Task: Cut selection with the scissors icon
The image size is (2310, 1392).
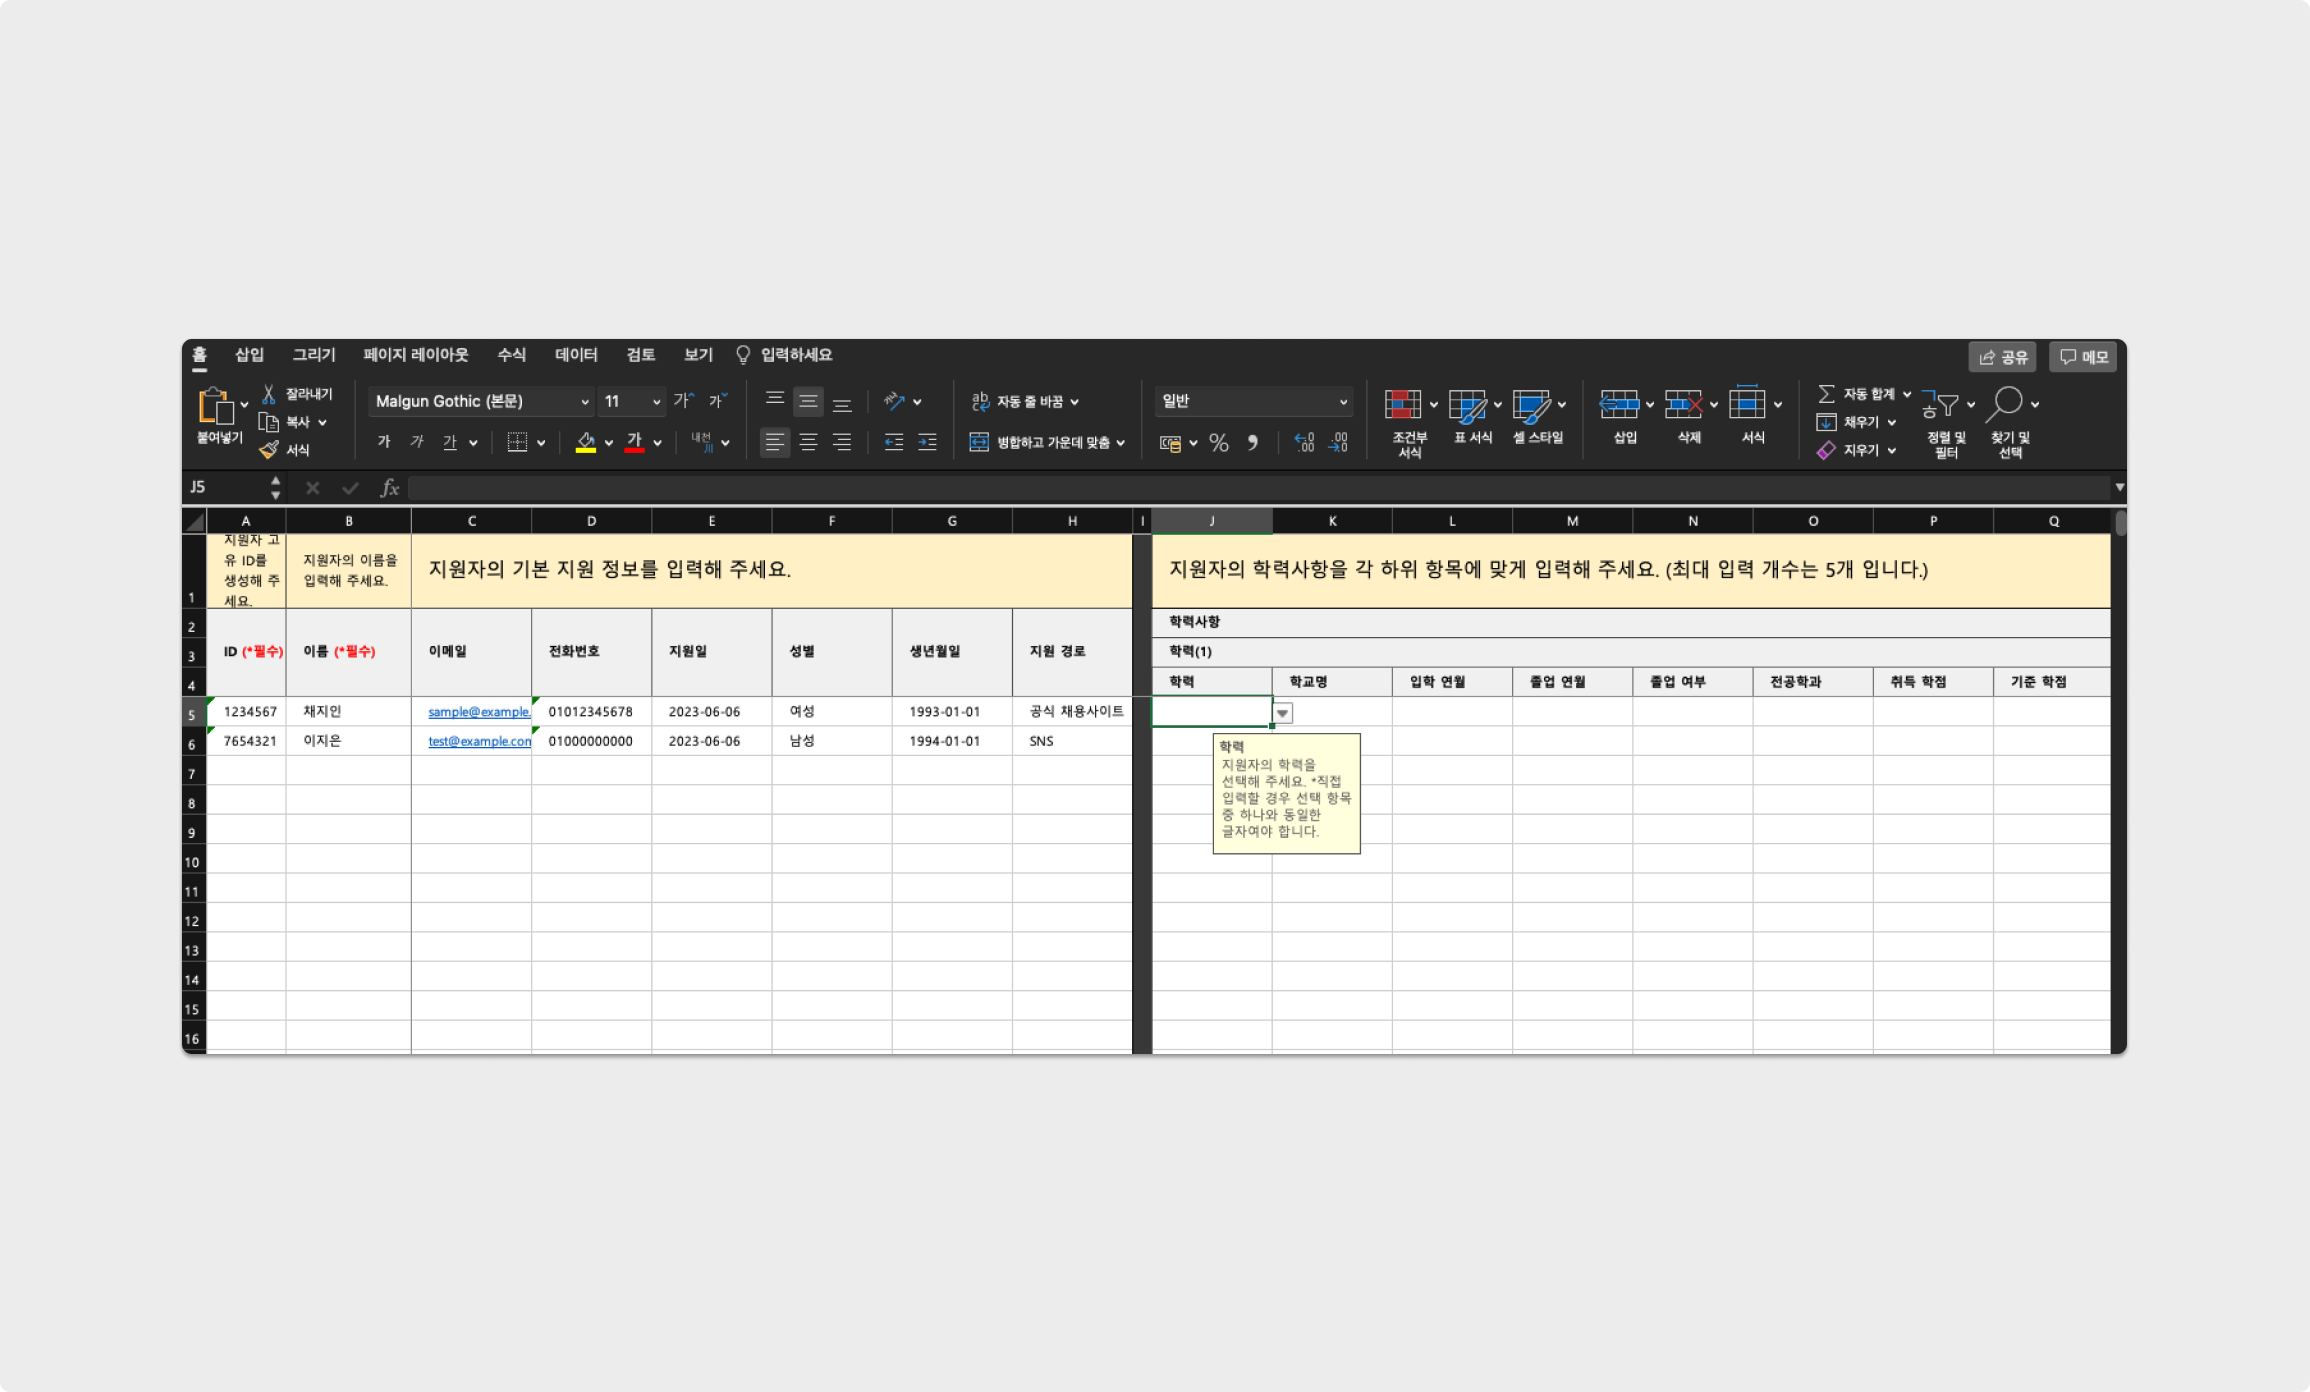Action: [x=268, y=394]
